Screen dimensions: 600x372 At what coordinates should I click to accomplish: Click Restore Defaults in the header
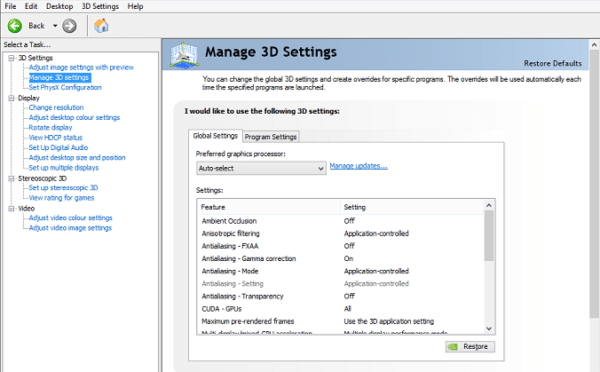[553, 63]
